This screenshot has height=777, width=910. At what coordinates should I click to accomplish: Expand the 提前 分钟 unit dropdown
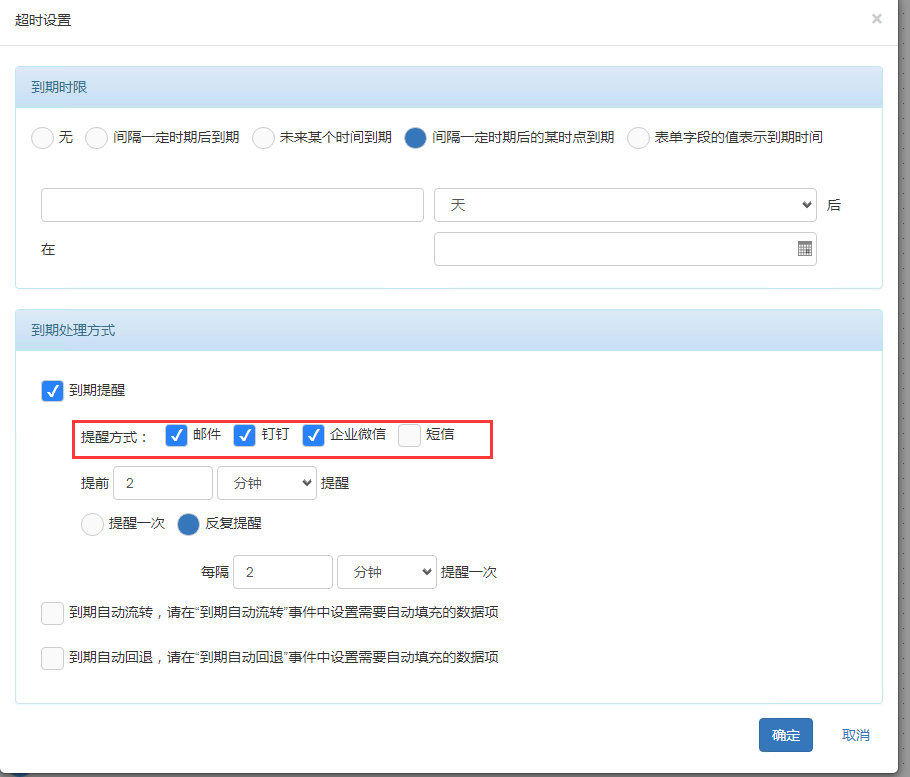pos(266,483)
